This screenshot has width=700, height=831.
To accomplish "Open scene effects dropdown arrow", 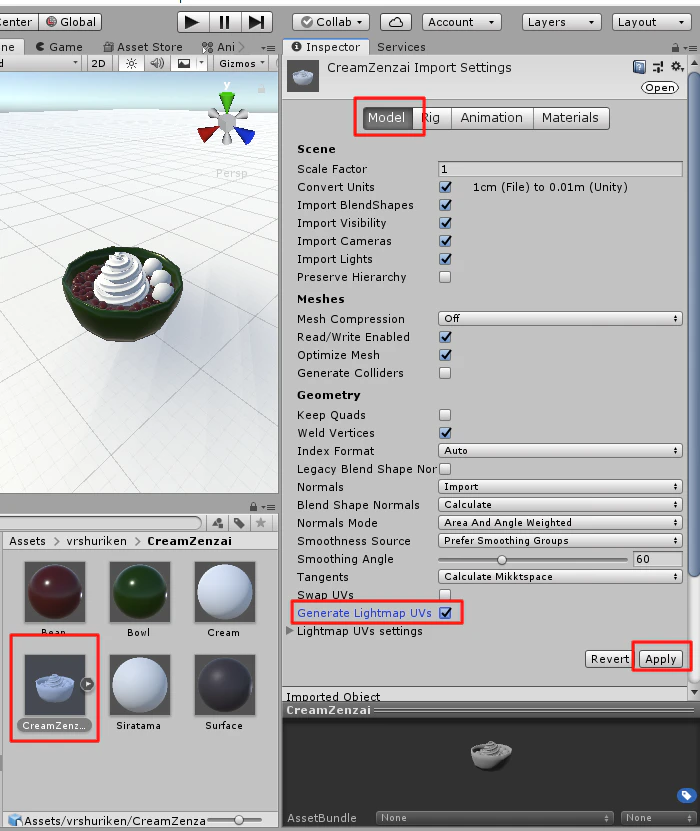I will click(x=201, y=64).
